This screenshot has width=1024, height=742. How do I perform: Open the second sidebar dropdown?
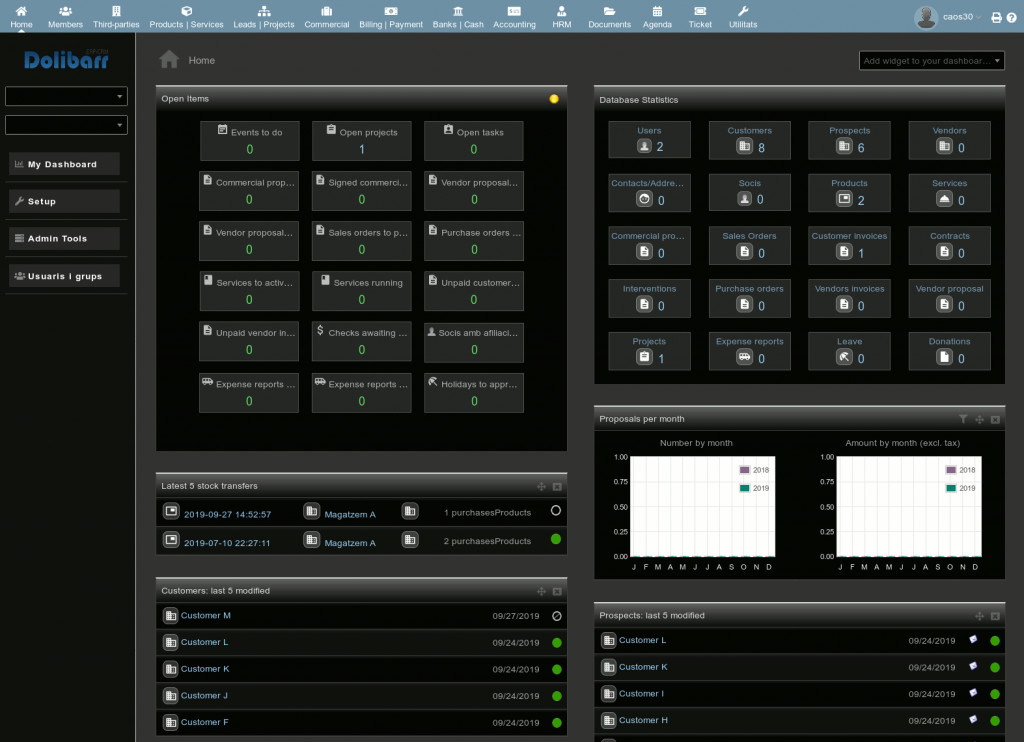[66, 125]
